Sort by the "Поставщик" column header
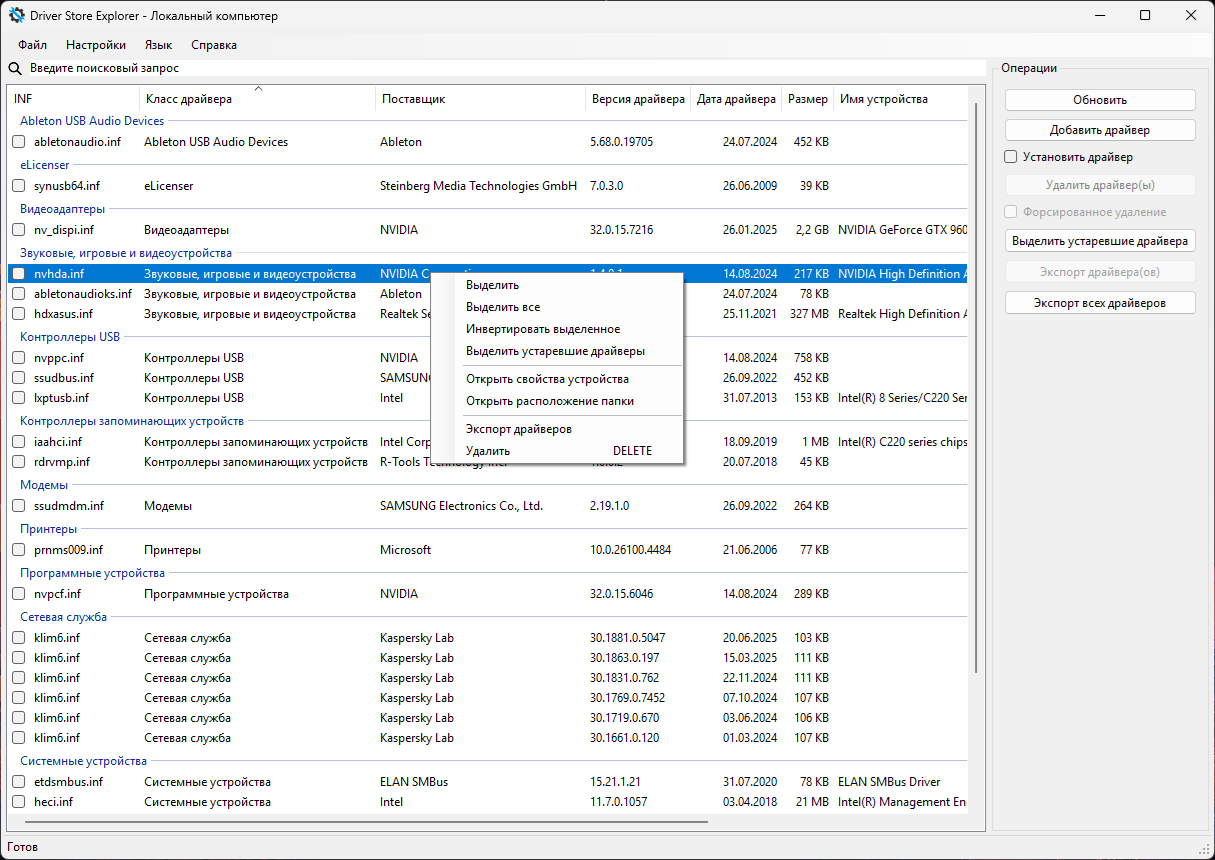This screenshot has height=860, width=1215. pyautogui.click(x=481, y=99)
